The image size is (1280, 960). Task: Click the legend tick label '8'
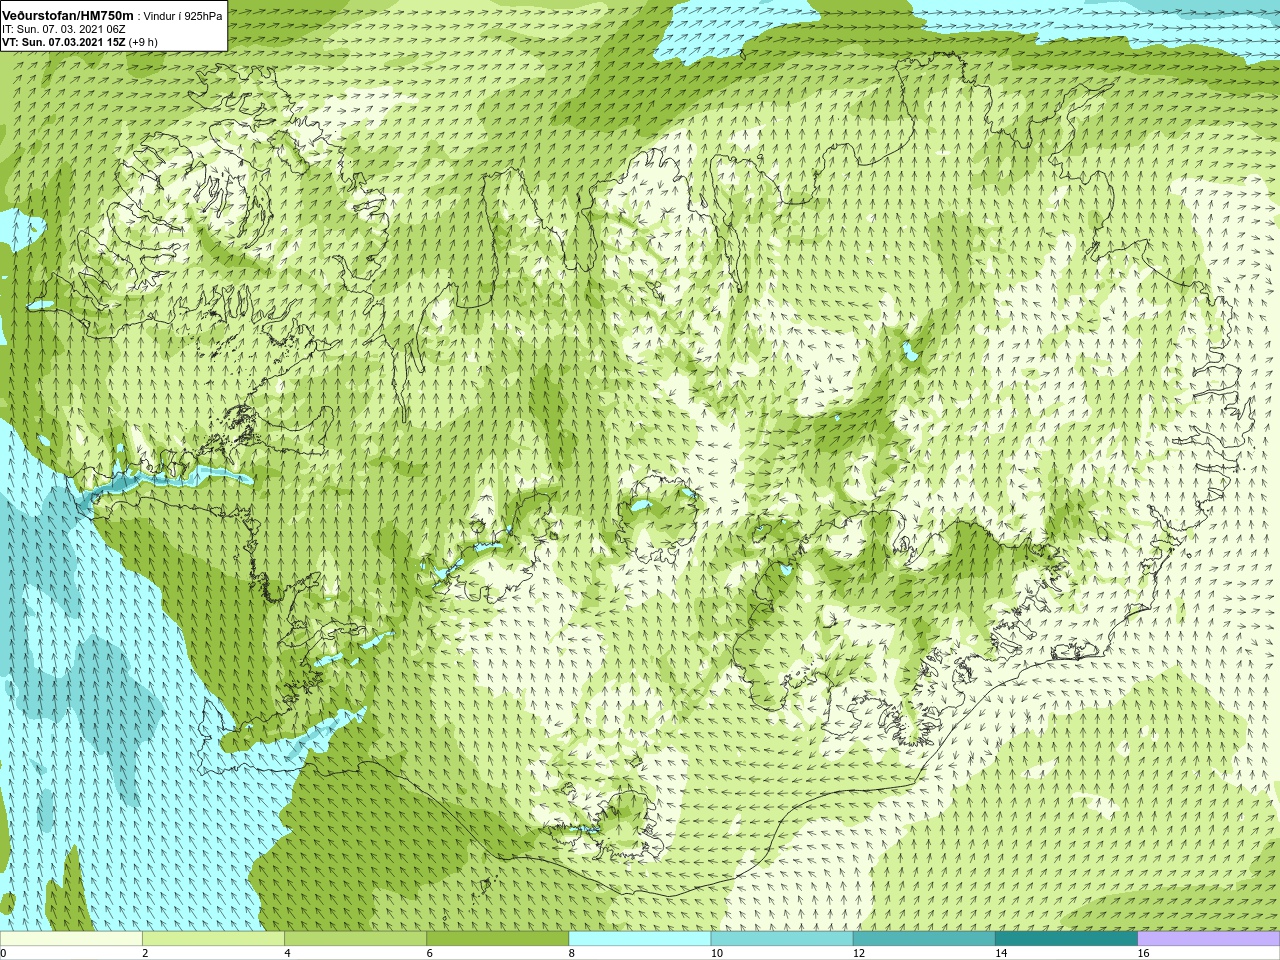(x=571, y=953)
